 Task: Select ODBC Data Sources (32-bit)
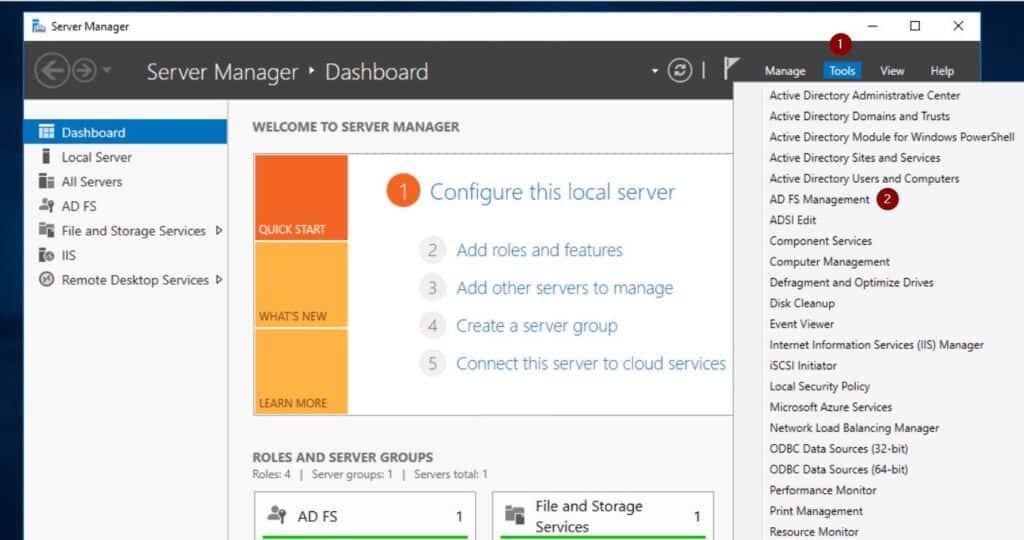tap(839, 449)
